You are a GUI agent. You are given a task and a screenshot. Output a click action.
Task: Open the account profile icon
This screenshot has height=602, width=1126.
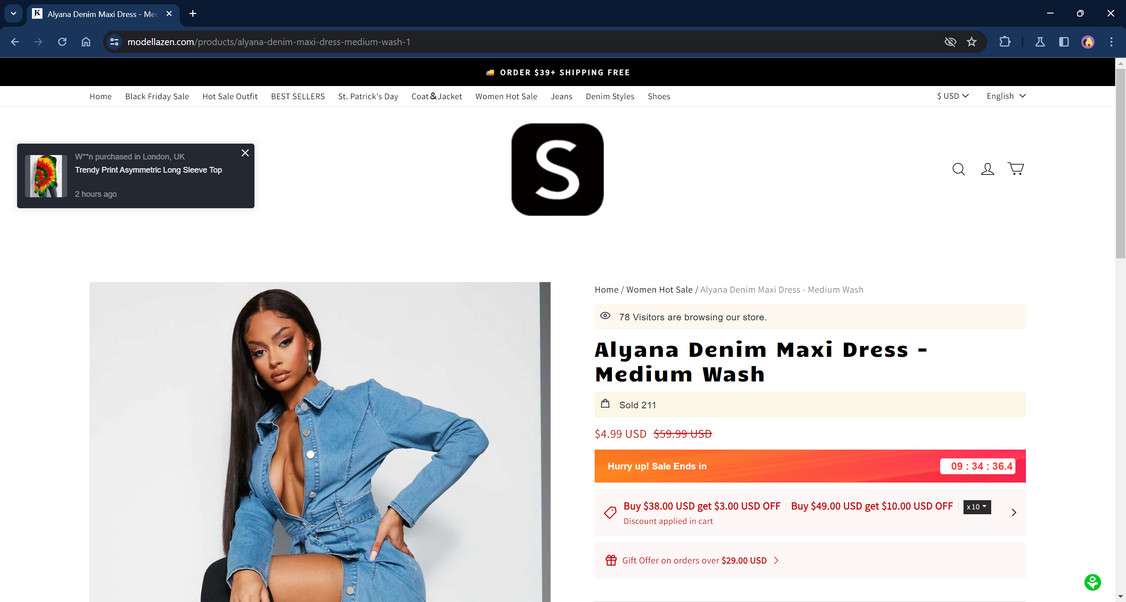(x=987, y=170)
